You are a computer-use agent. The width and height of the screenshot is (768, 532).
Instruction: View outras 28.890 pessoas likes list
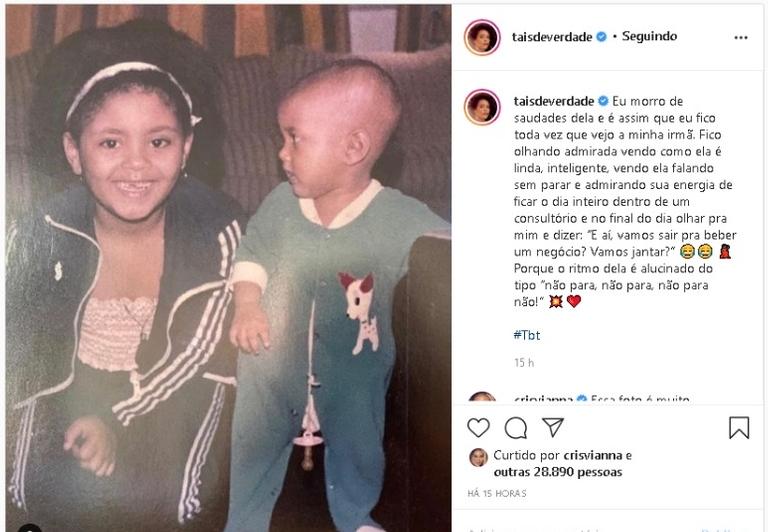558,472
